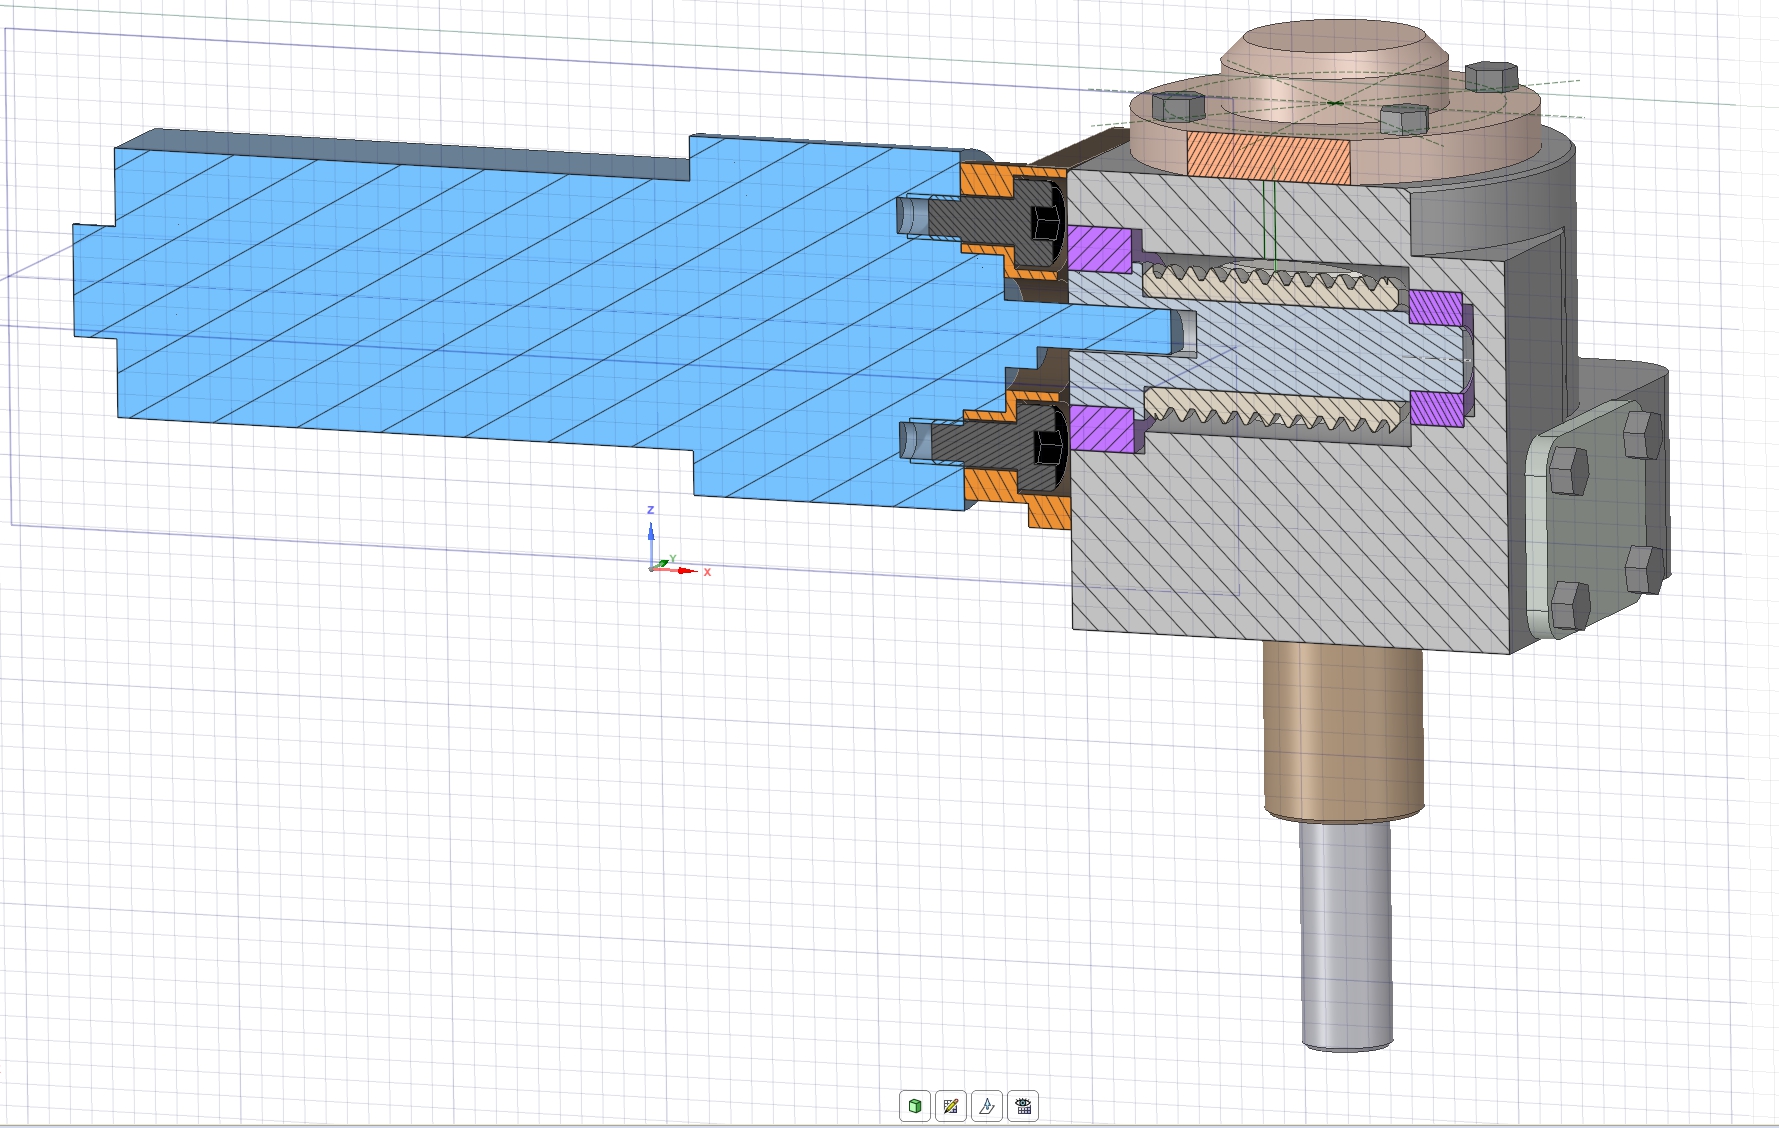
Task: Click the red X axis arrow
Action: click(x=685, y=570)
